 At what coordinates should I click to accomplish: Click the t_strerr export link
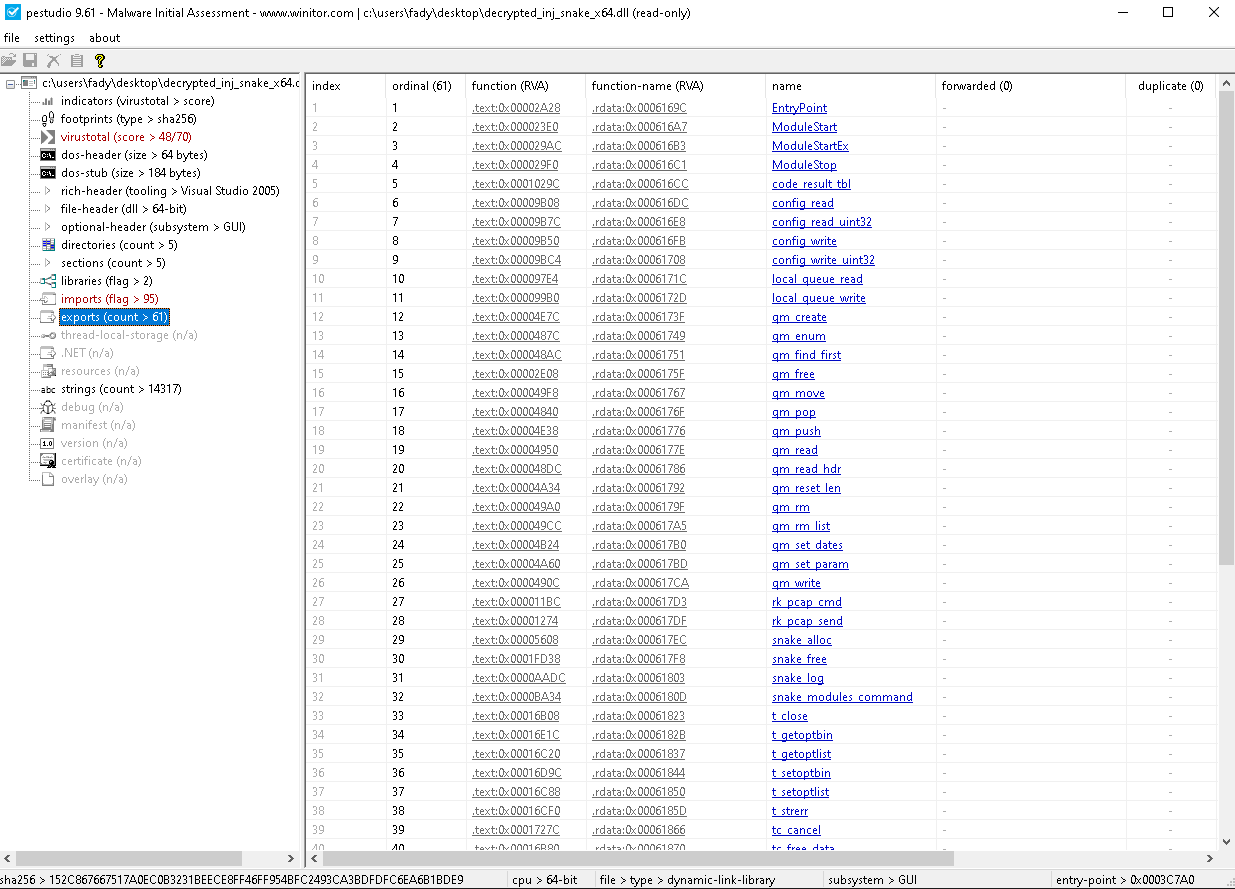pos(790,811)
